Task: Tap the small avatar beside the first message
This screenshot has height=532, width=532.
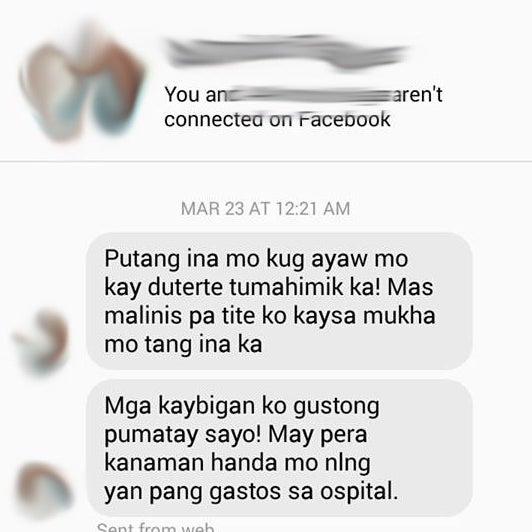Action: tap(41, 343)
